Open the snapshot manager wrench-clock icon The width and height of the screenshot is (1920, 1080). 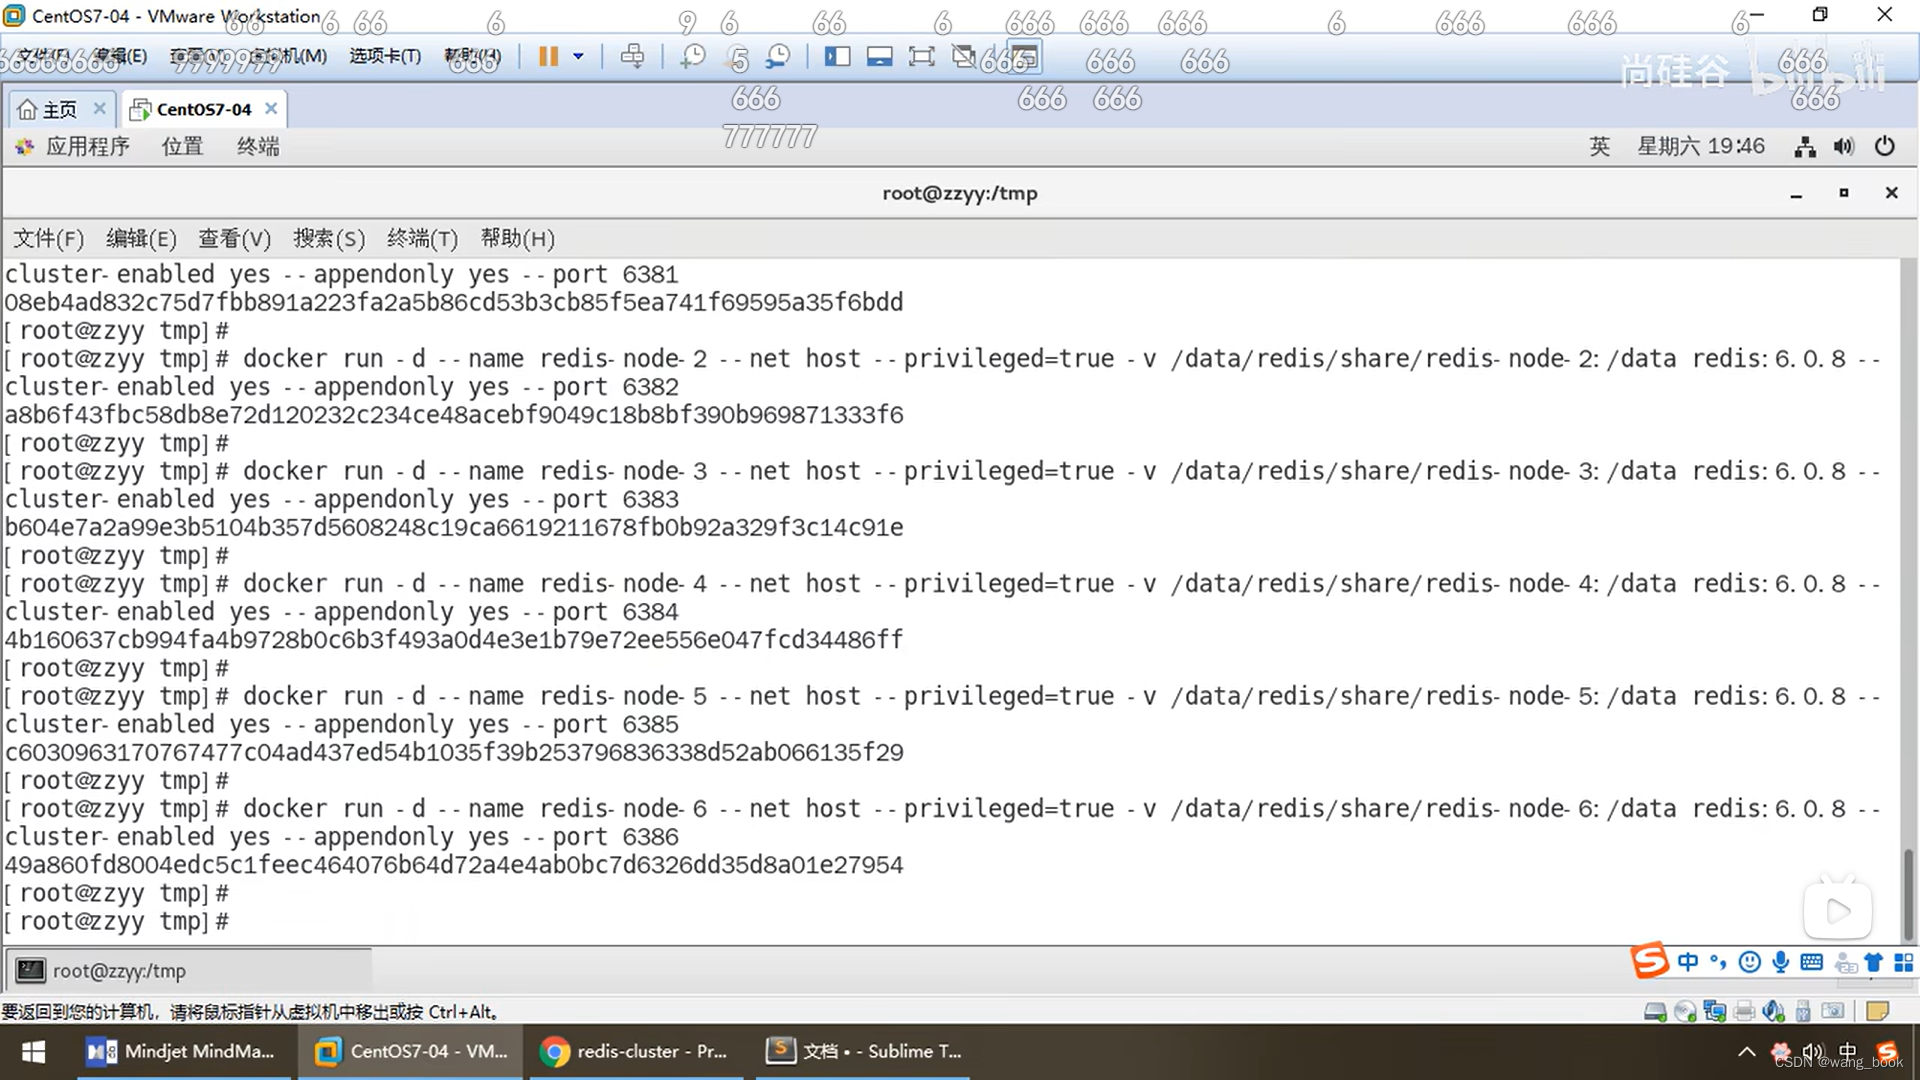coord(778,57)
